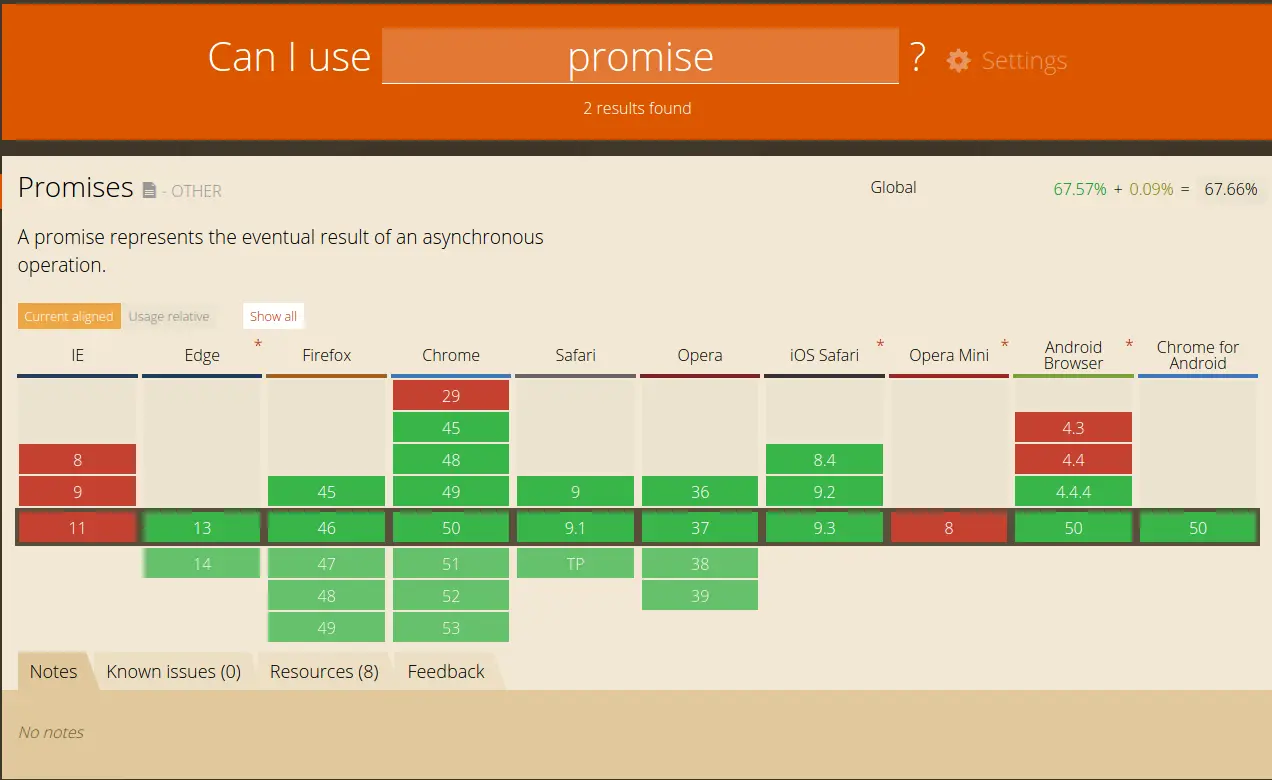Click the Opera column header
1272x780 pixels.
point(700,355)
